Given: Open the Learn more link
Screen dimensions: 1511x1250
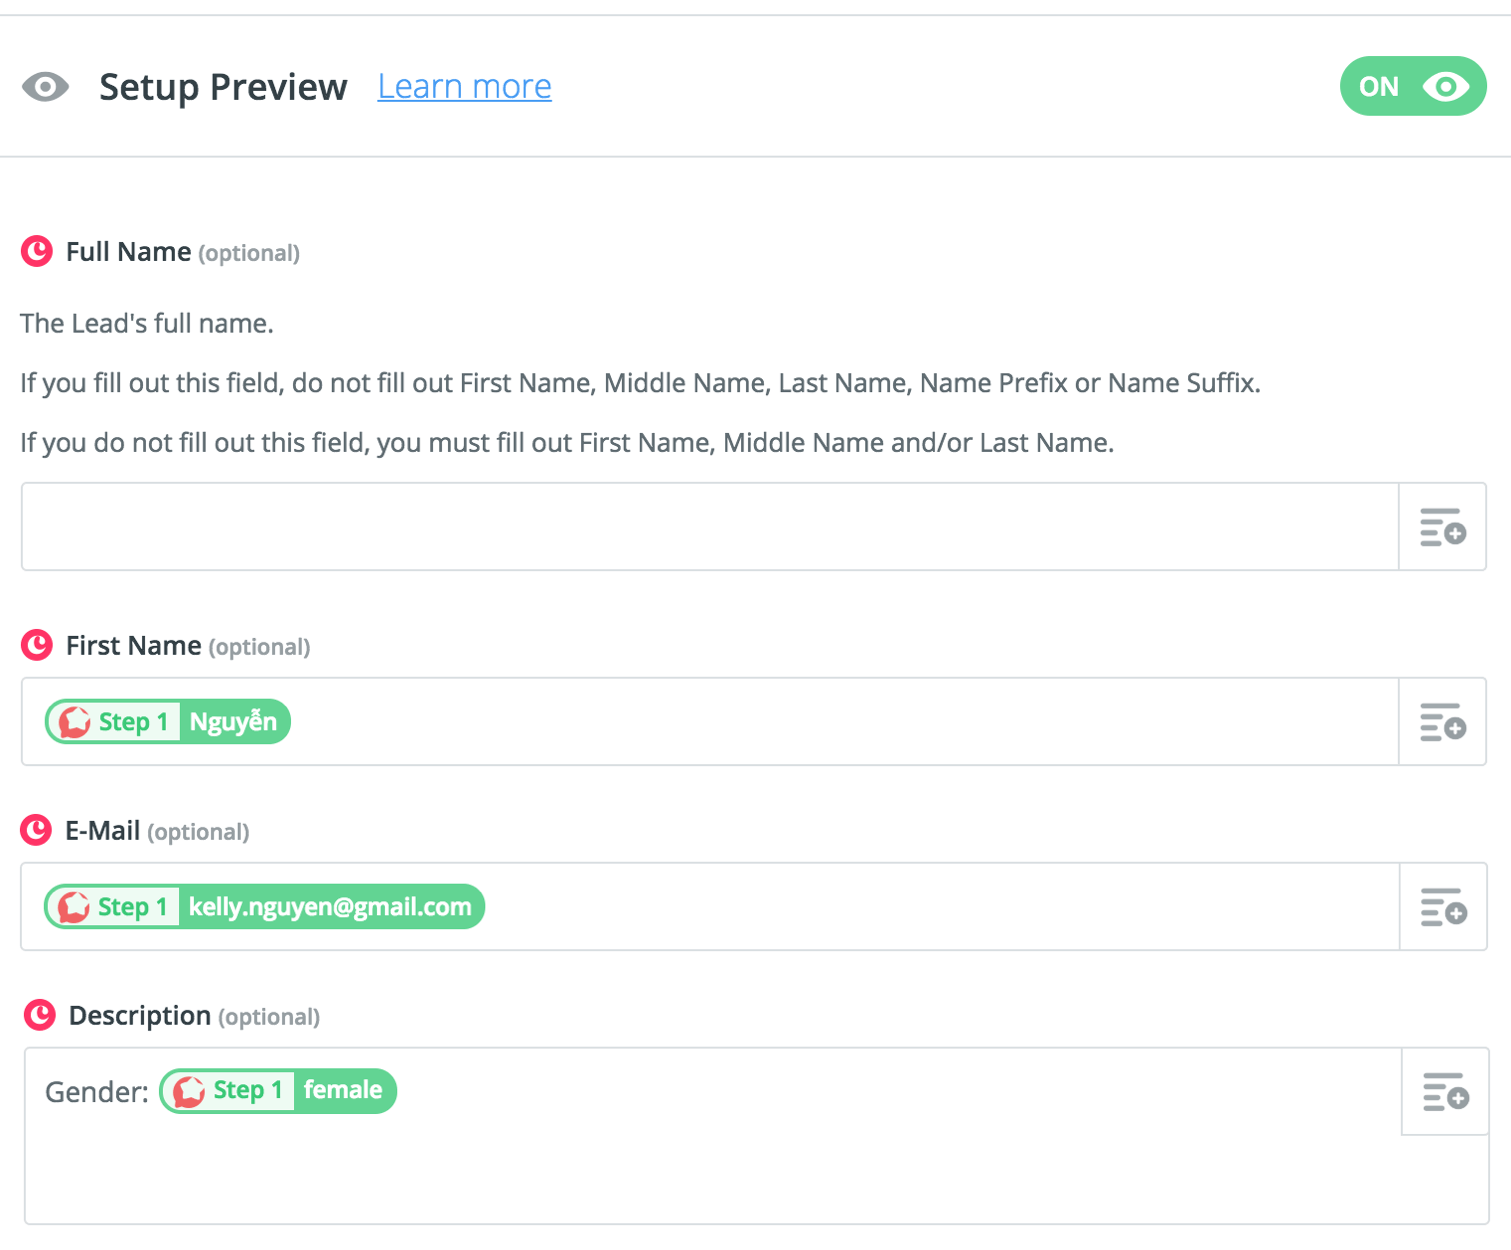Looking at the screenshot, I should pyautogui.click(x=464, y=87).
